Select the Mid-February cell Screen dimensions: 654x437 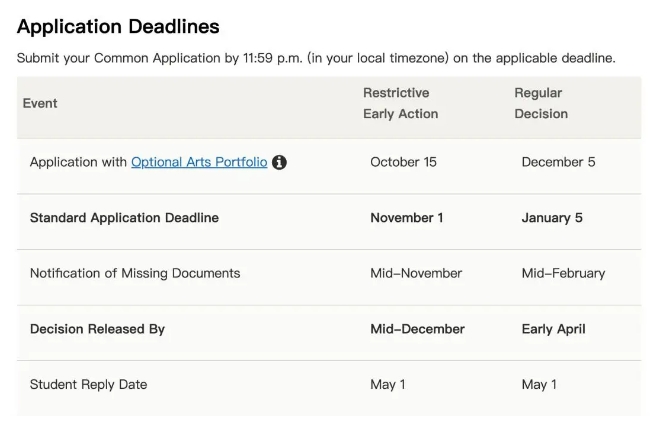point(563,273)
